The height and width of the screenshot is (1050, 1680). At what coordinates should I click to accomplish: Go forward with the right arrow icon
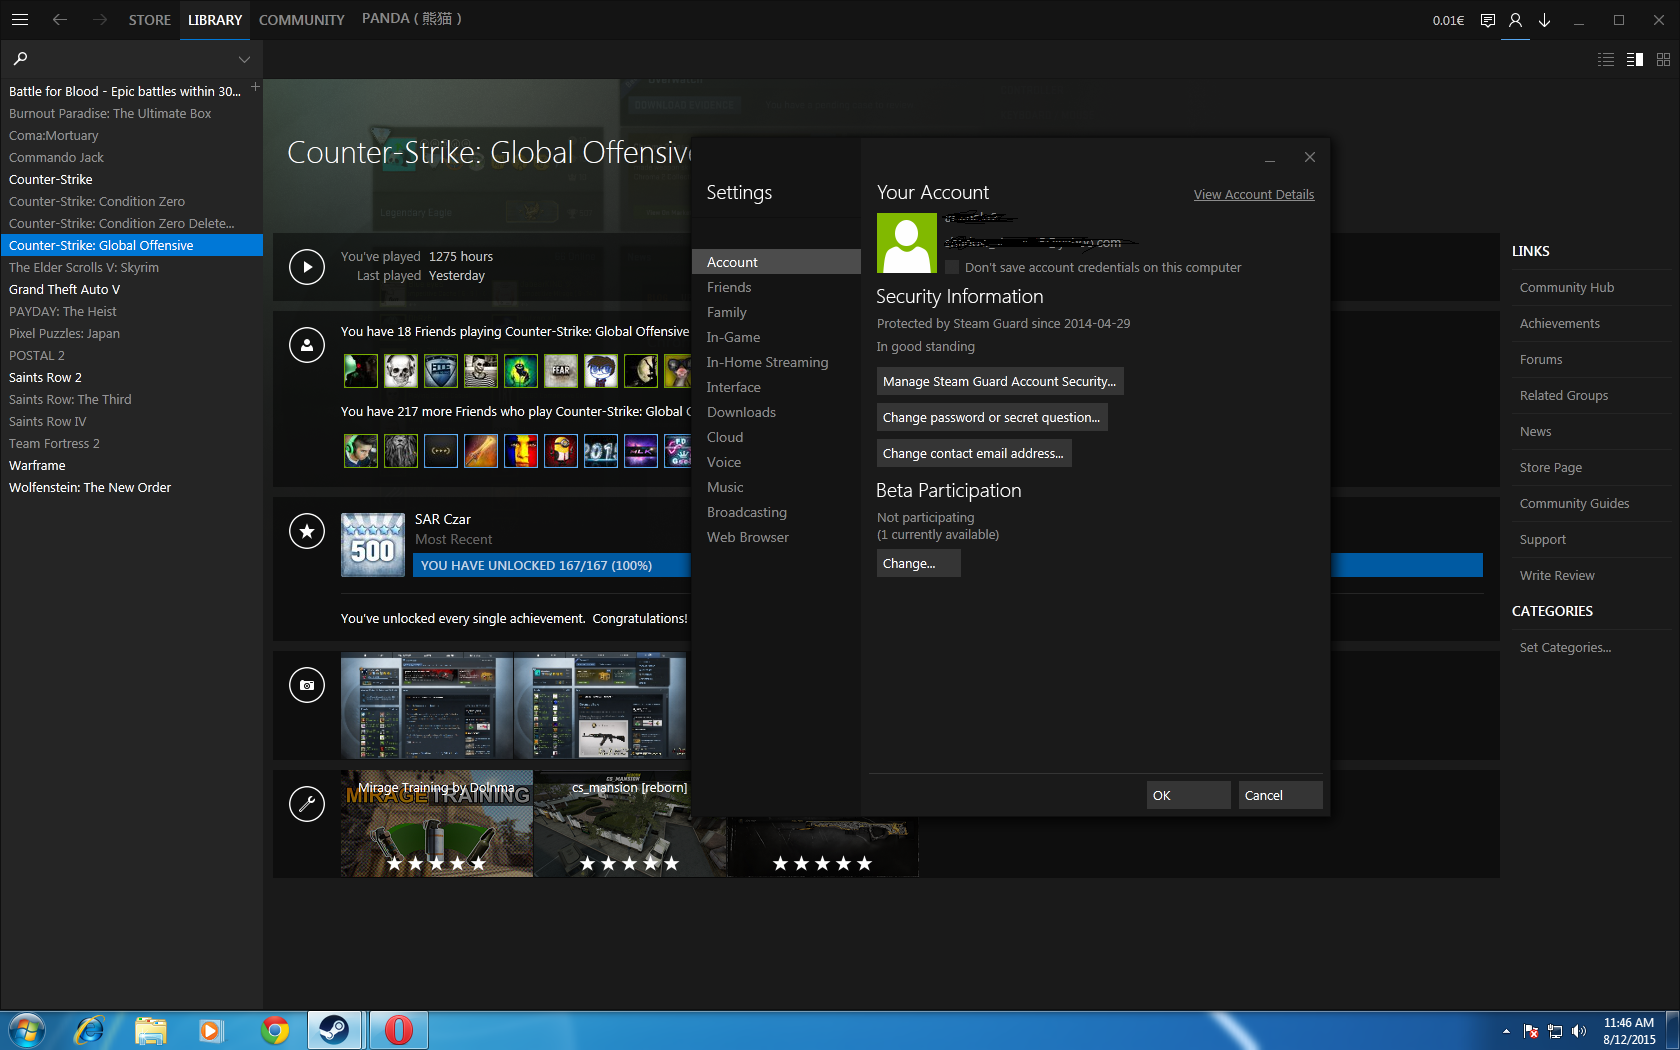[99, 19]
